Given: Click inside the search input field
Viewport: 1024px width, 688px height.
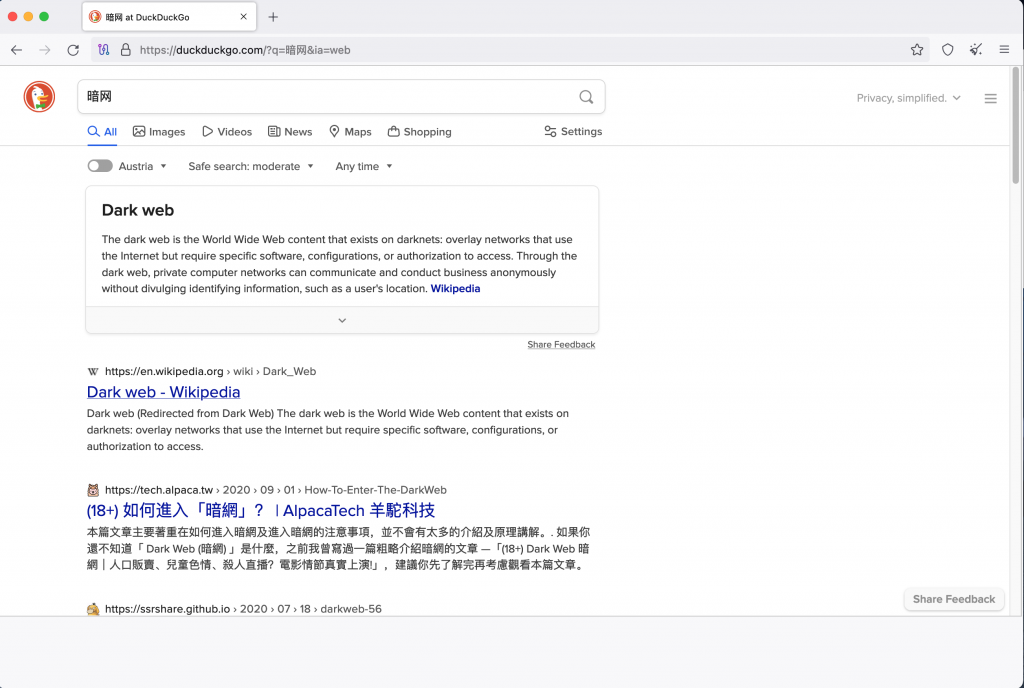Looking at the screenshot, I should [300, 97].
